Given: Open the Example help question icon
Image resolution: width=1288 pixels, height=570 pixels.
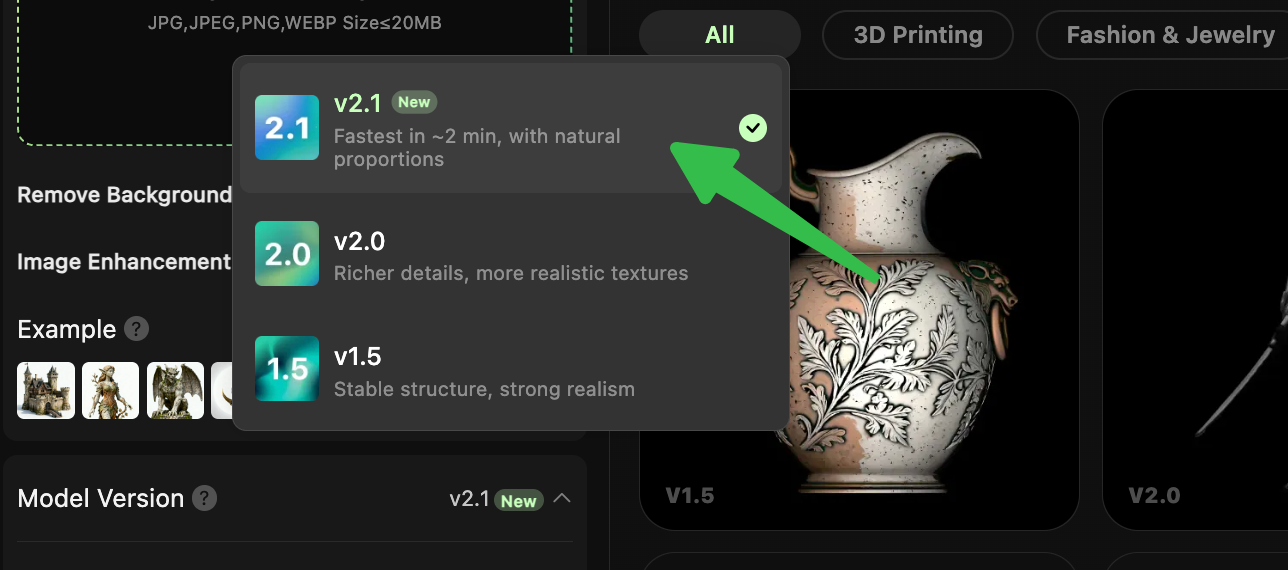Looking at the screenshot, I should pos(137,329).
